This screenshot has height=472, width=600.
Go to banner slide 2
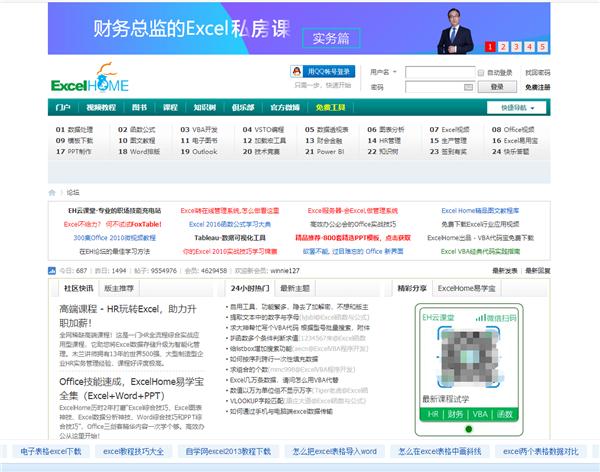click(503, 47)
